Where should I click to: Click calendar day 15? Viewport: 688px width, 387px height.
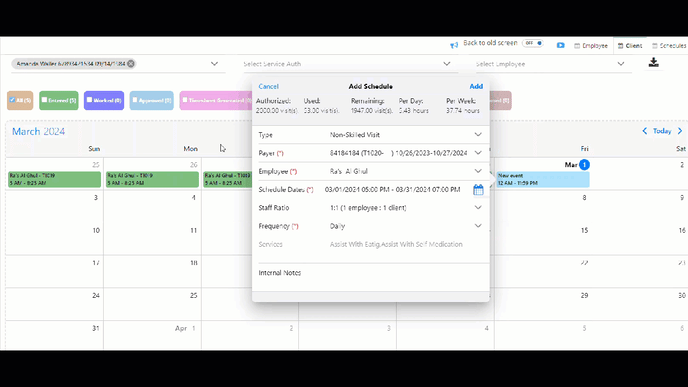(x=584, y=230)
